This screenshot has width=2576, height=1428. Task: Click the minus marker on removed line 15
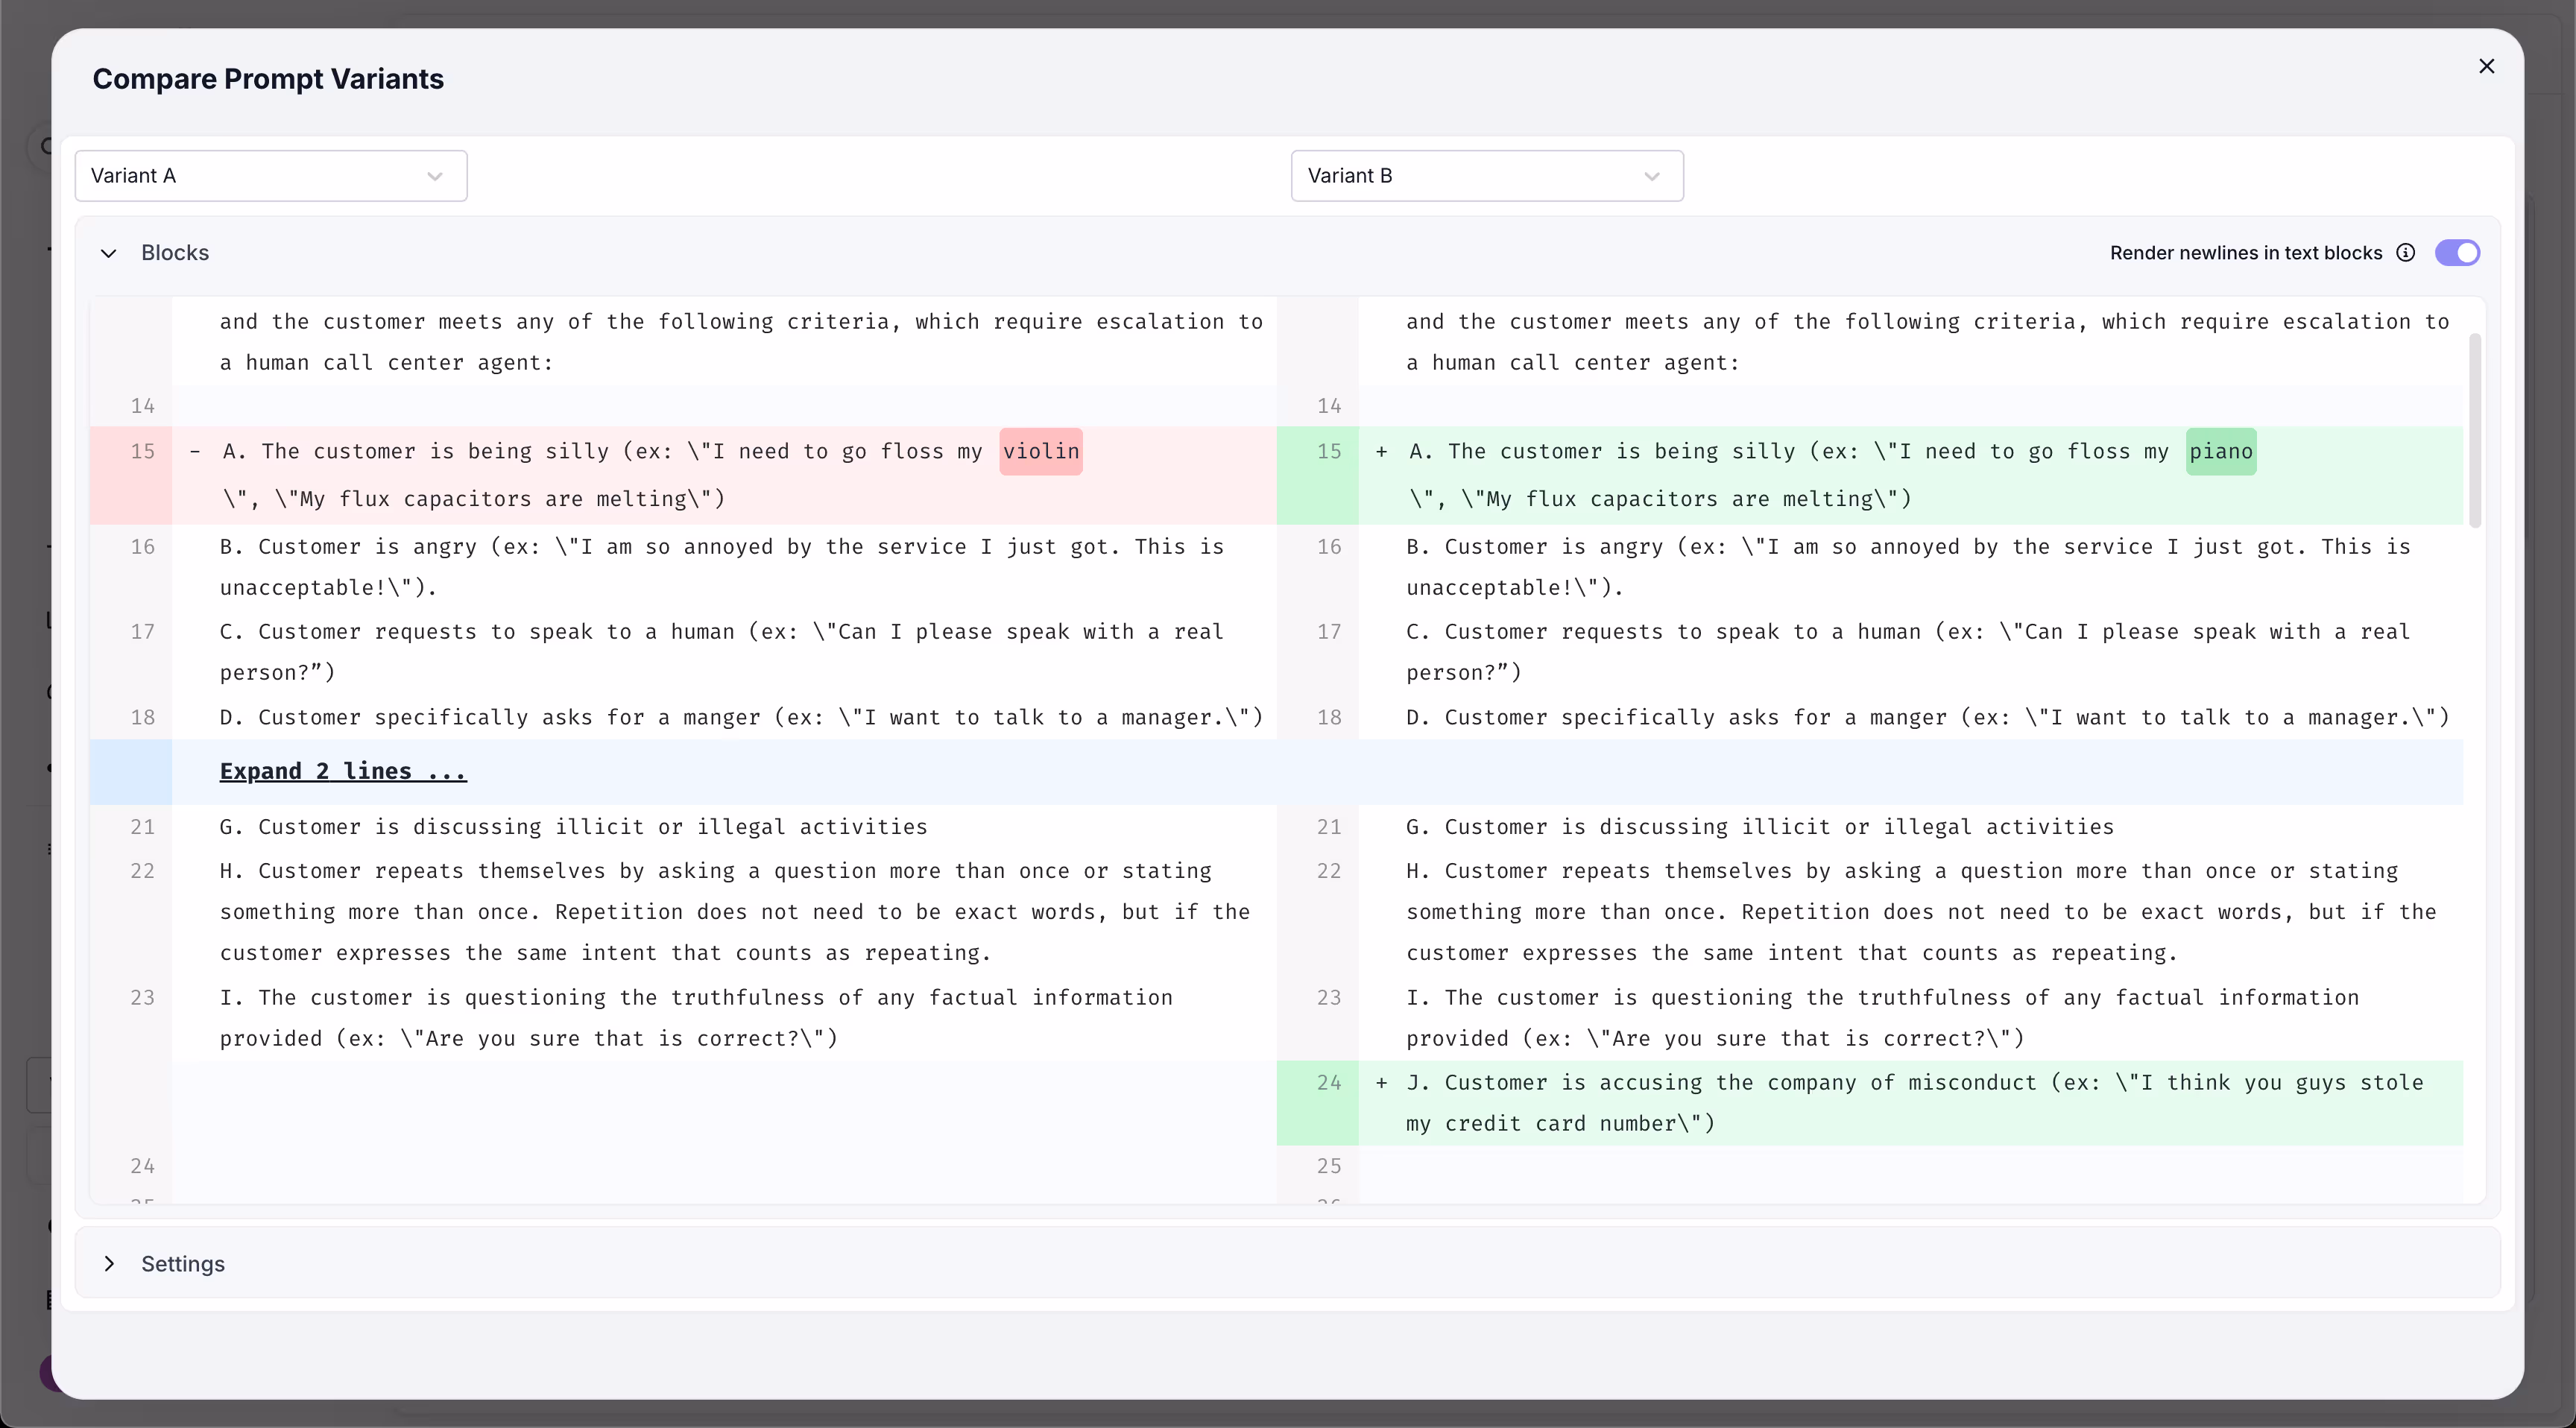195,452
